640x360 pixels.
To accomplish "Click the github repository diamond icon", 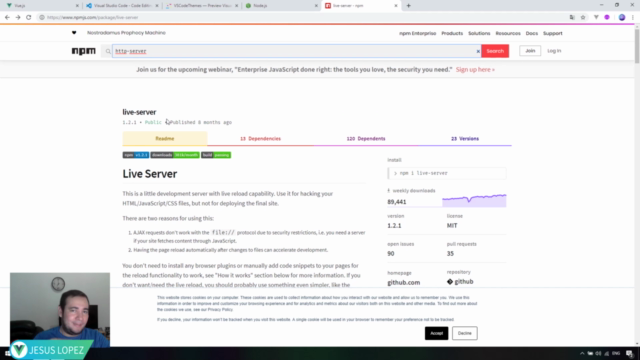I will coord(450,282).
